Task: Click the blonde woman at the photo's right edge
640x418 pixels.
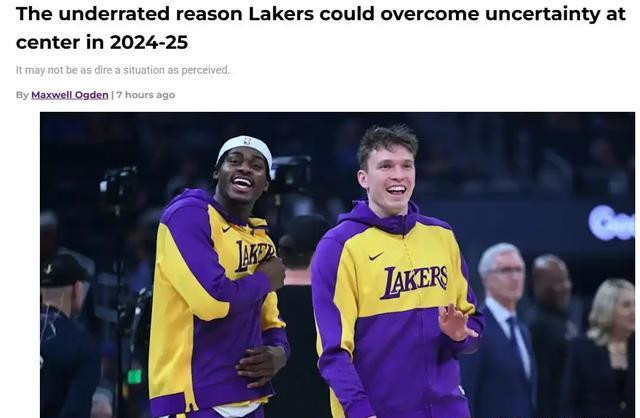Action: [x=606, y=347]
